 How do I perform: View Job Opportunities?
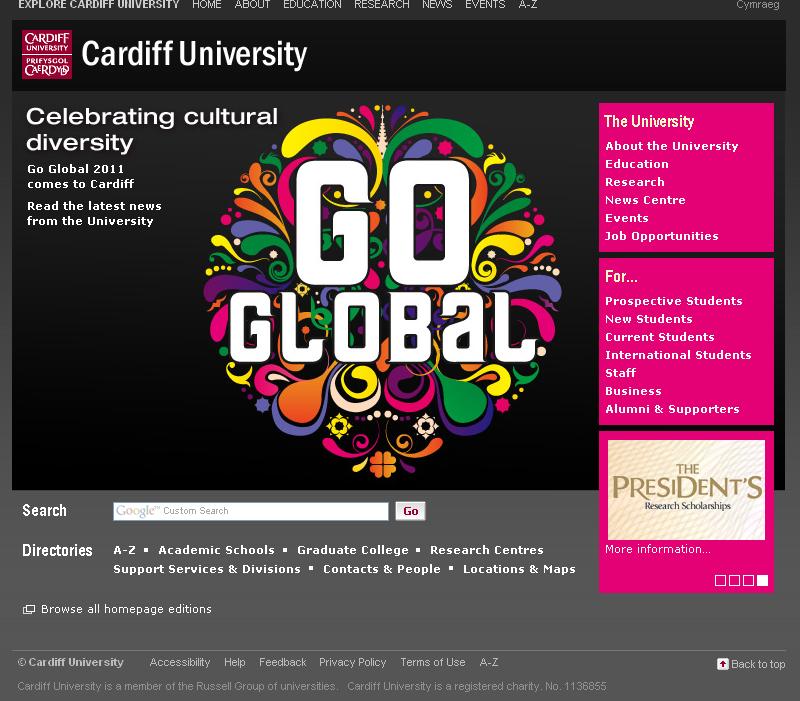(x=661, y=236)
